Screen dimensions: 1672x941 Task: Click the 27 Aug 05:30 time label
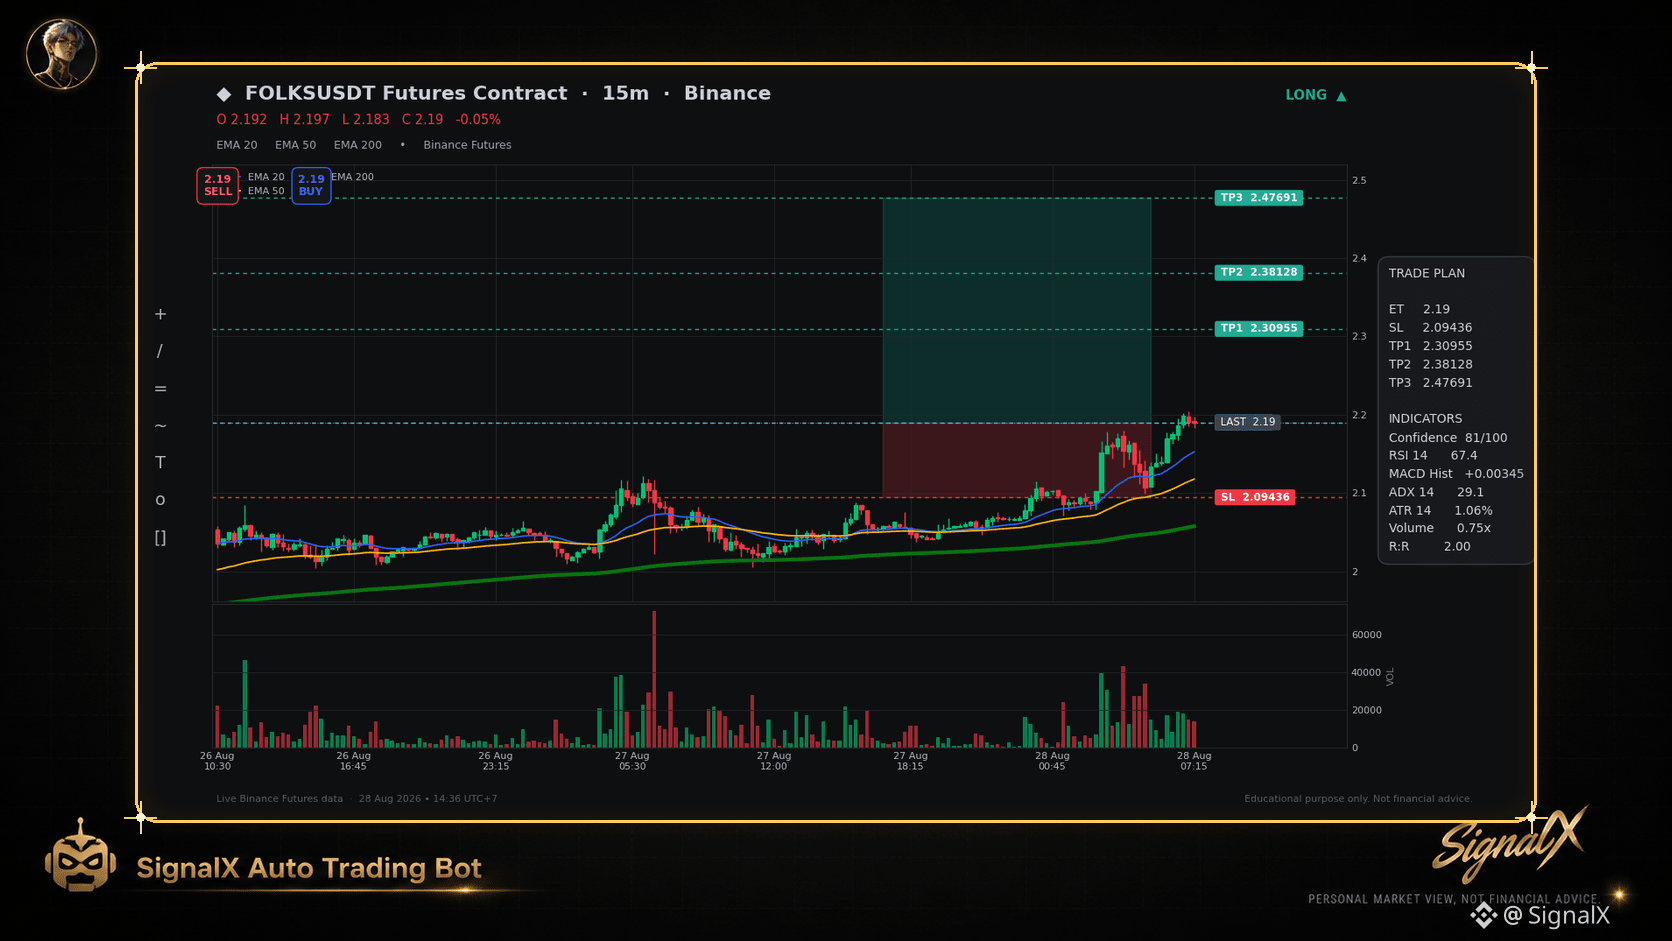click(x=632, y=761)
